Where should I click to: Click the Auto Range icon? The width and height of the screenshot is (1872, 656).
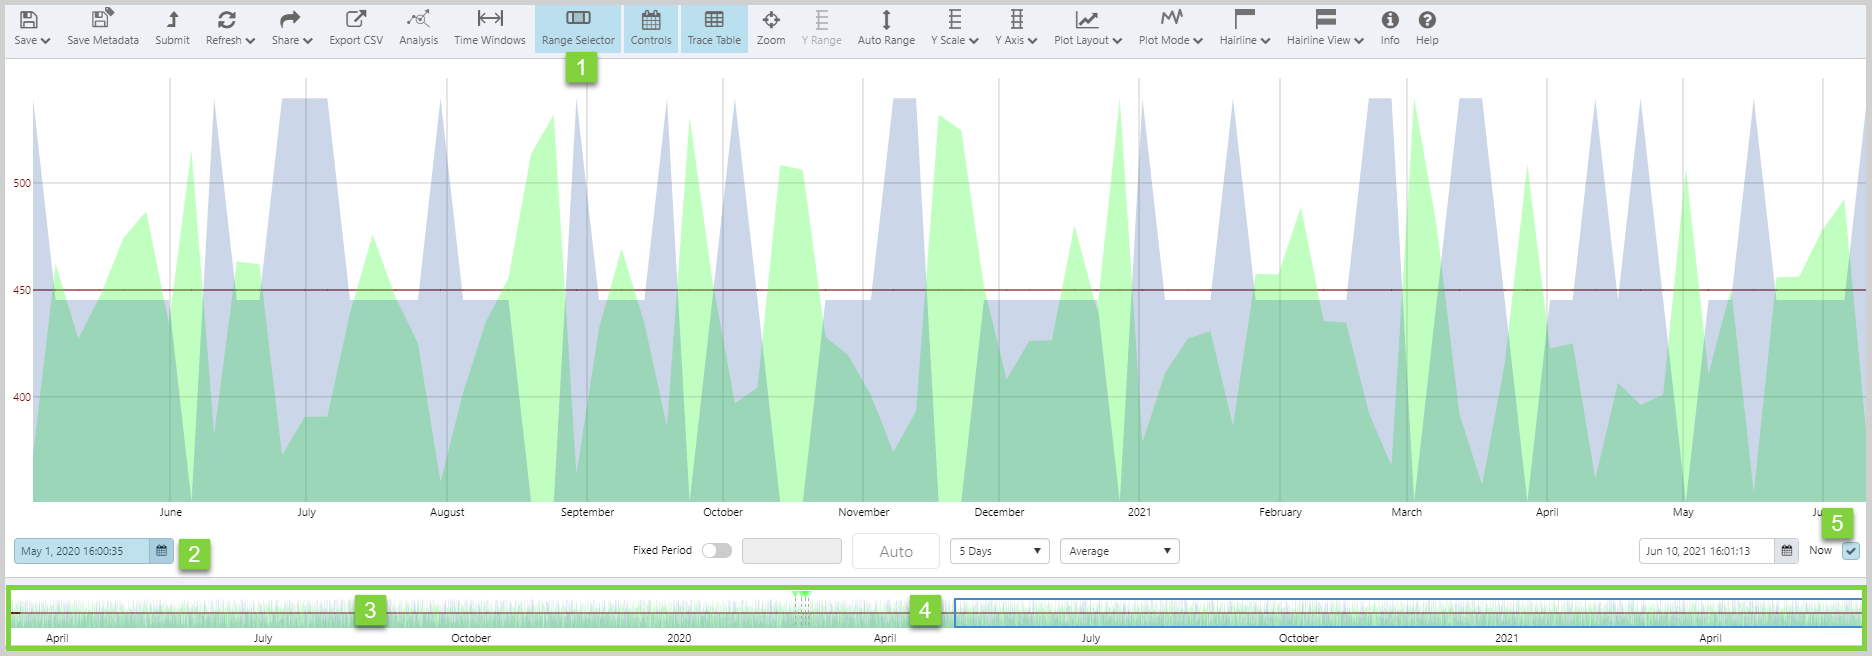[886, 20]
